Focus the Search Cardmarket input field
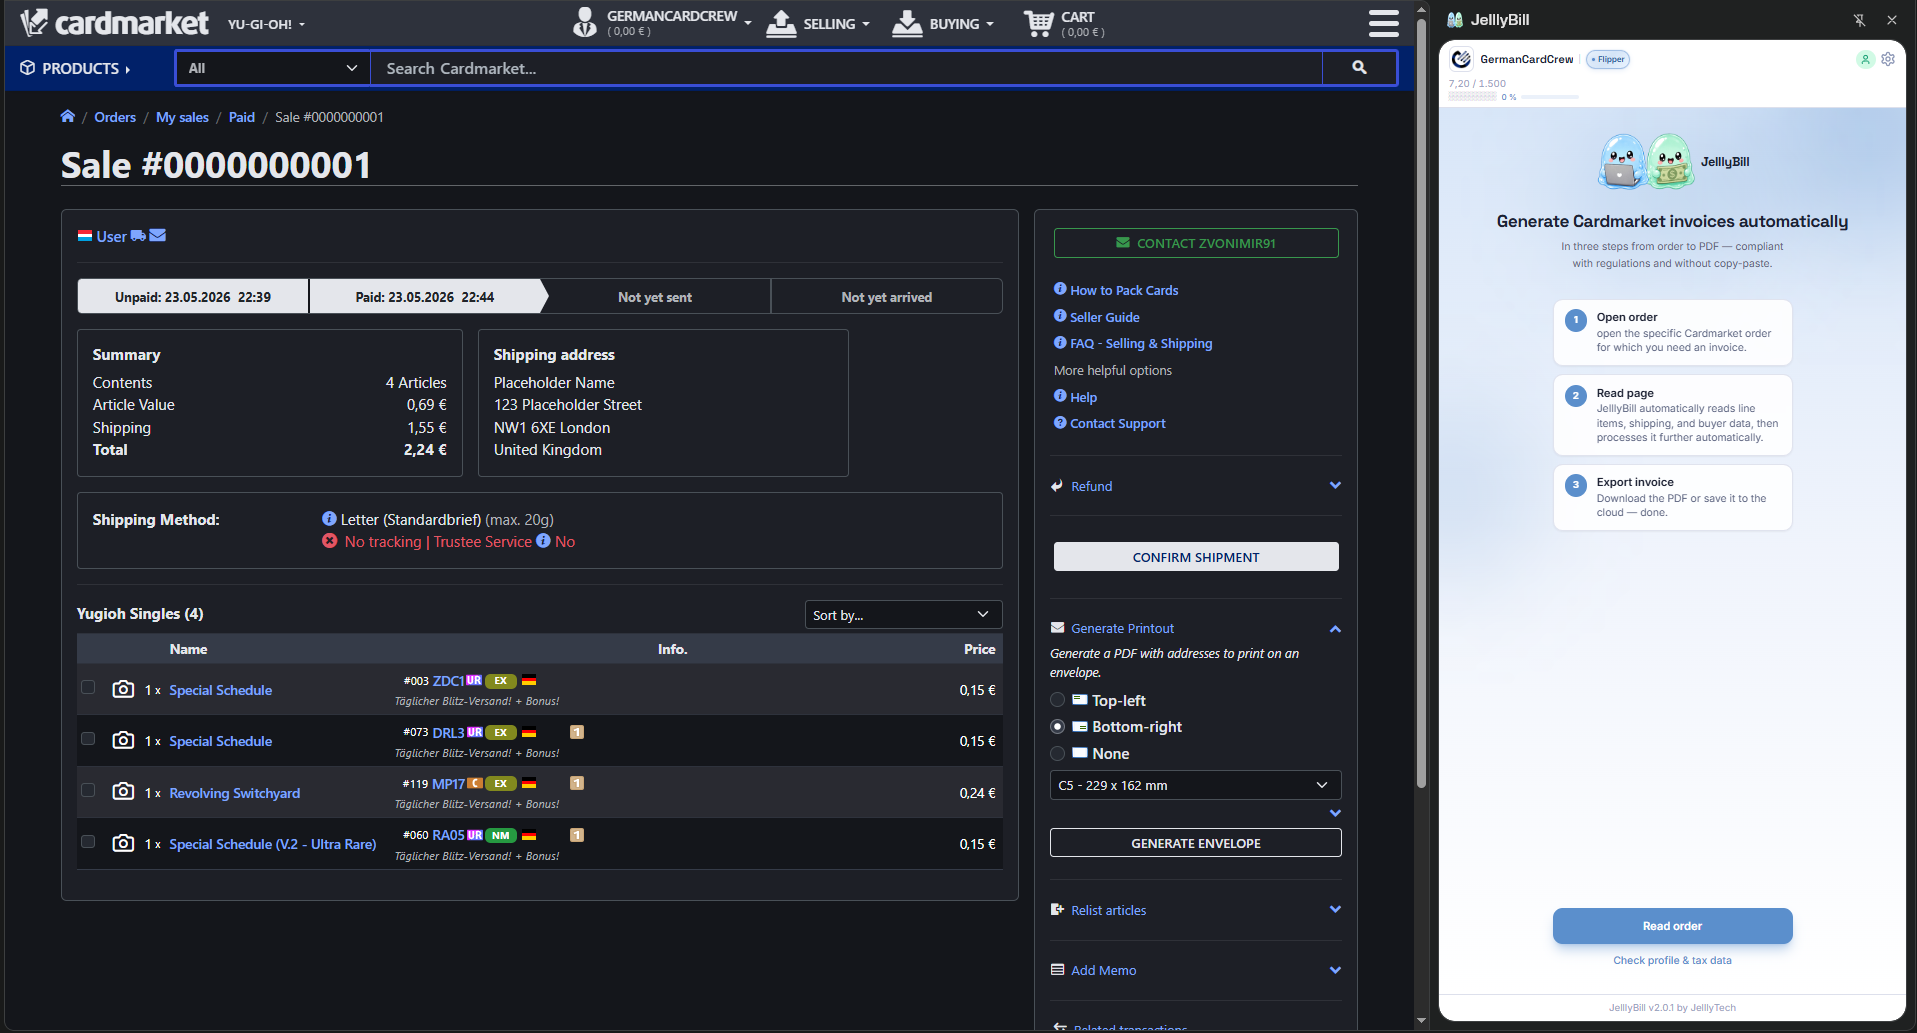 [847, 68]
